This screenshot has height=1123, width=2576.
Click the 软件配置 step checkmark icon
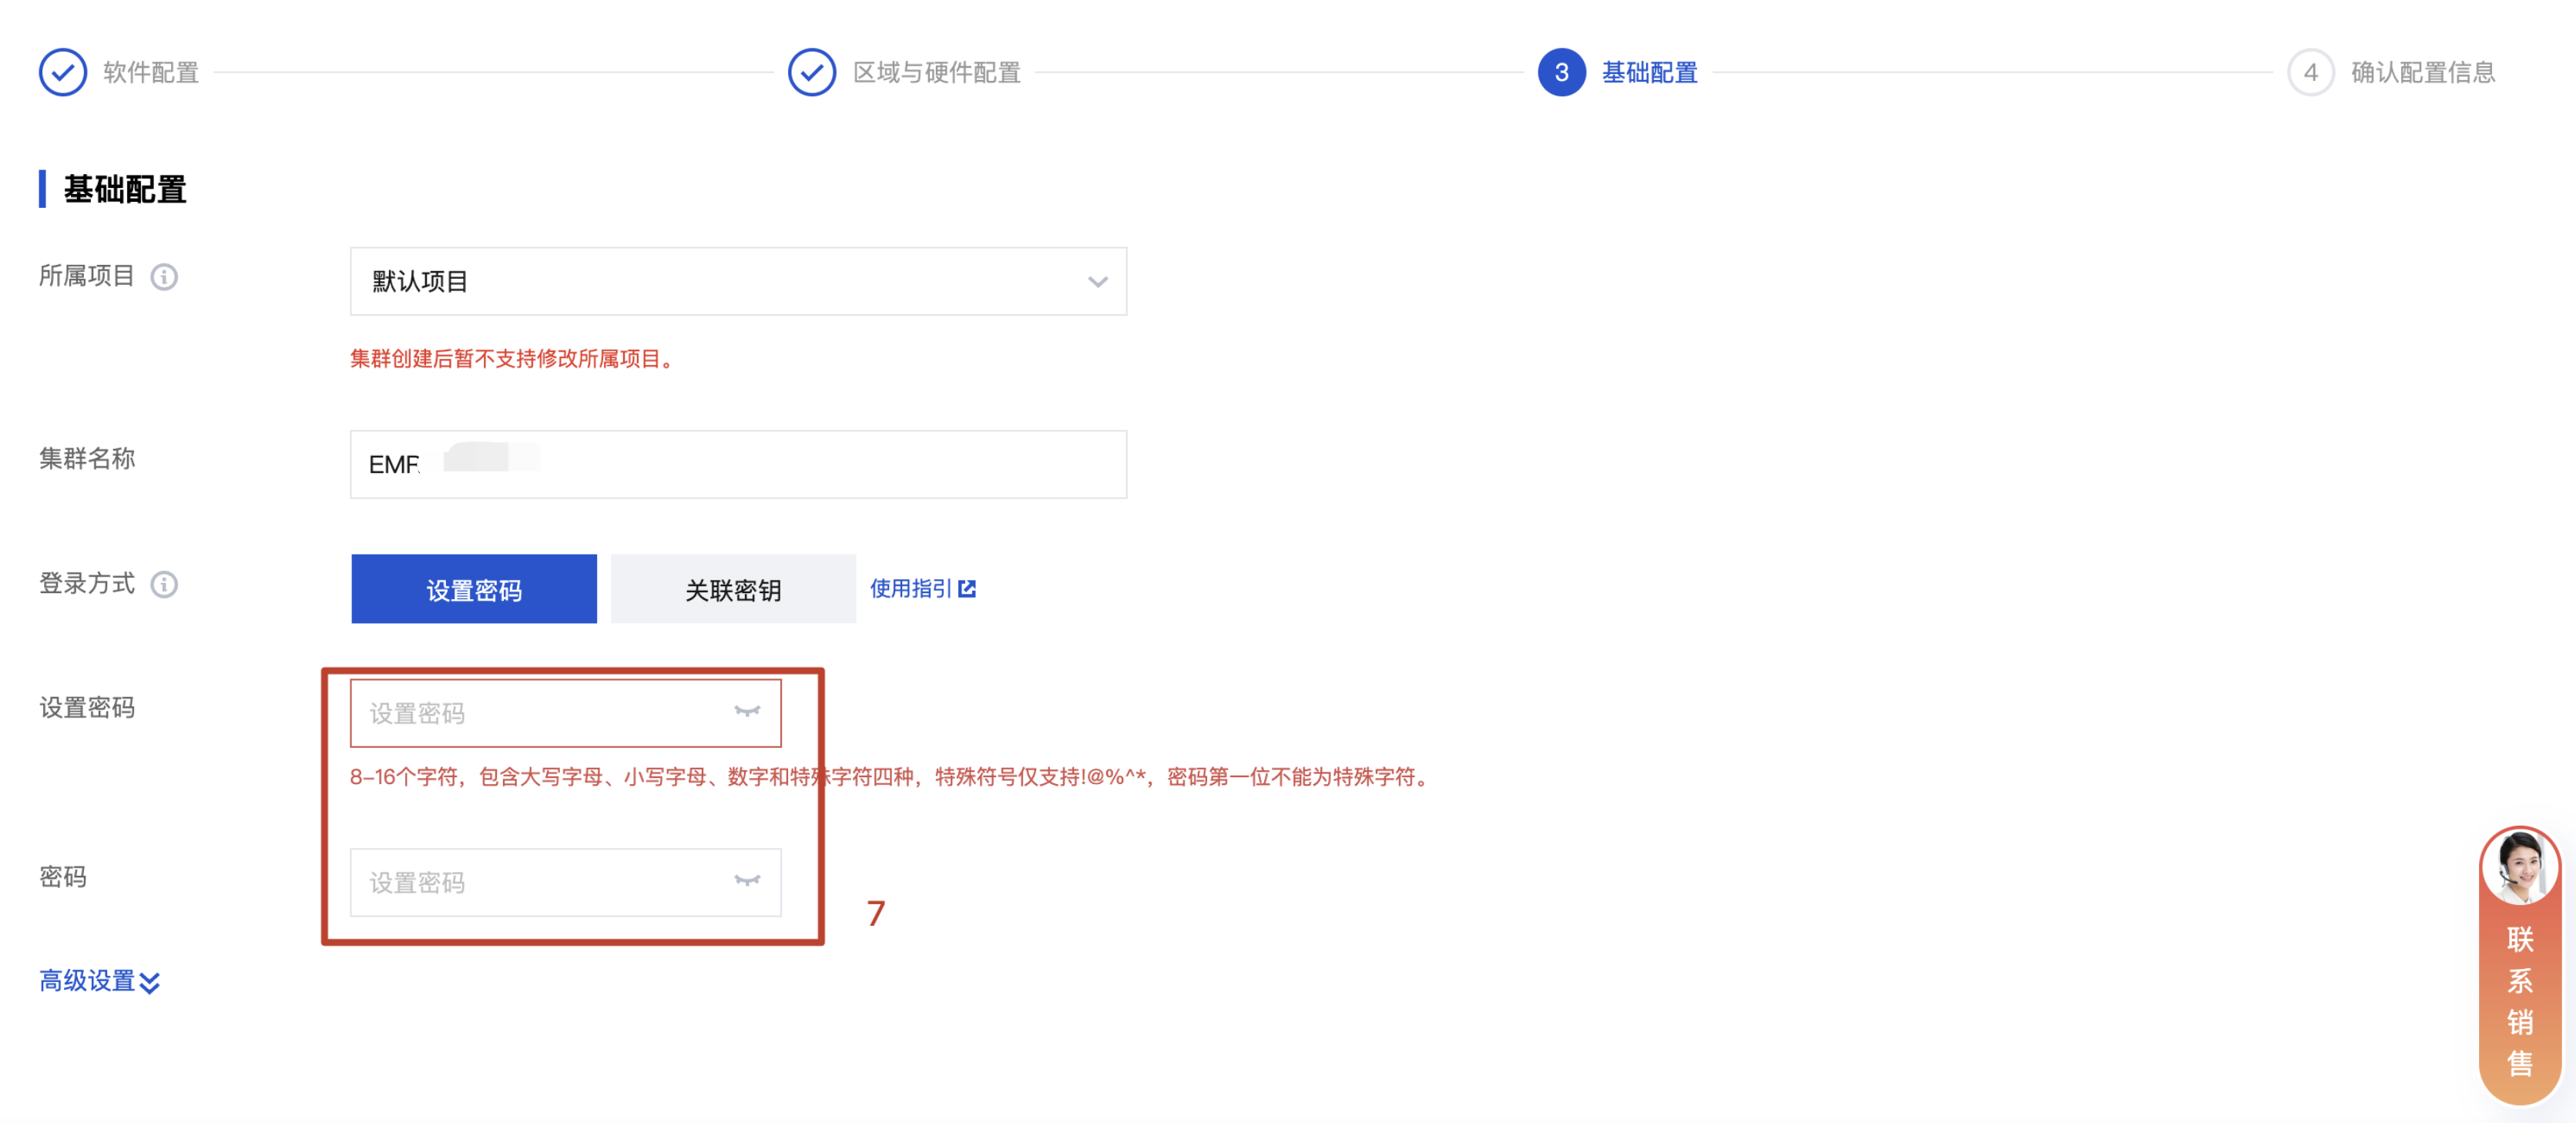[62, 72]
